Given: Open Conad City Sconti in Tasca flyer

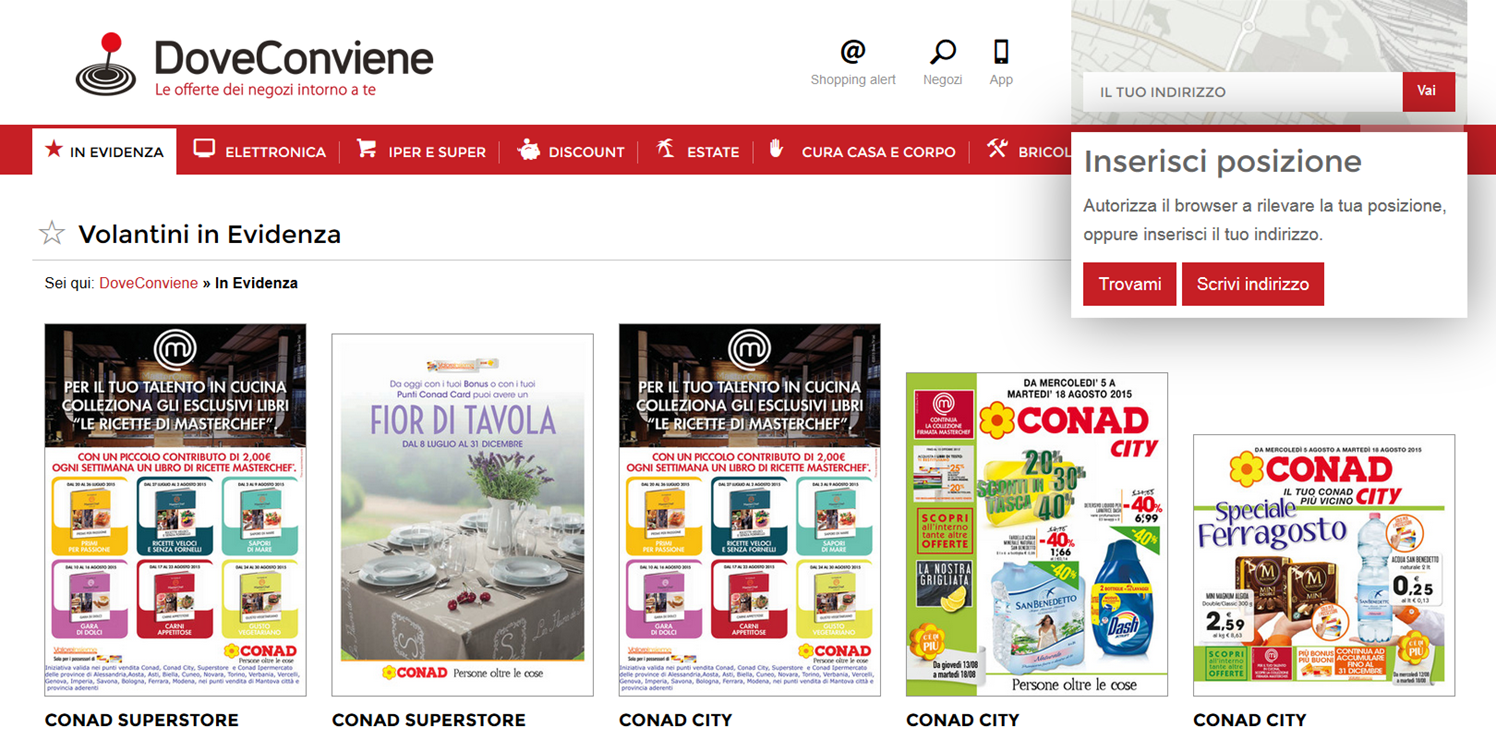Looking at the screenshot, I should point(1037,534).
